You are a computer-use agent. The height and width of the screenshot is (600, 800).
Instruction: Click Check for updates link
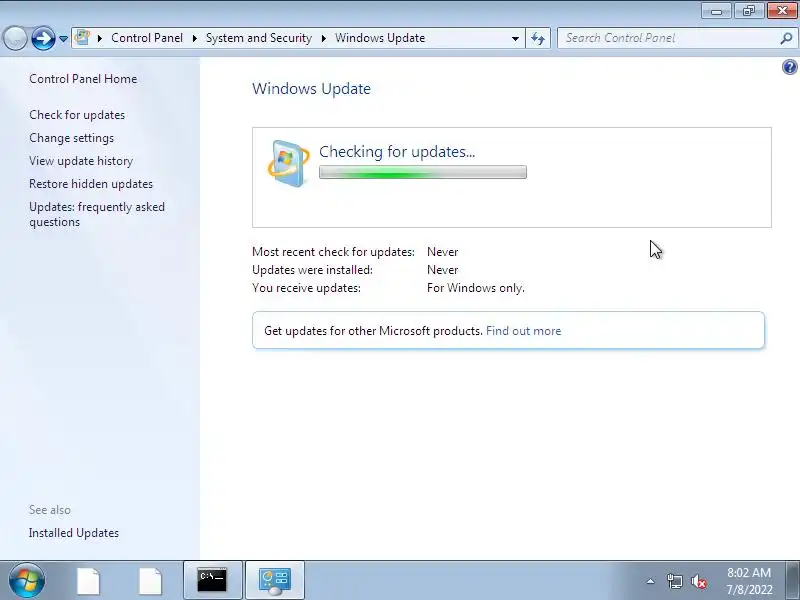[77, 115]
